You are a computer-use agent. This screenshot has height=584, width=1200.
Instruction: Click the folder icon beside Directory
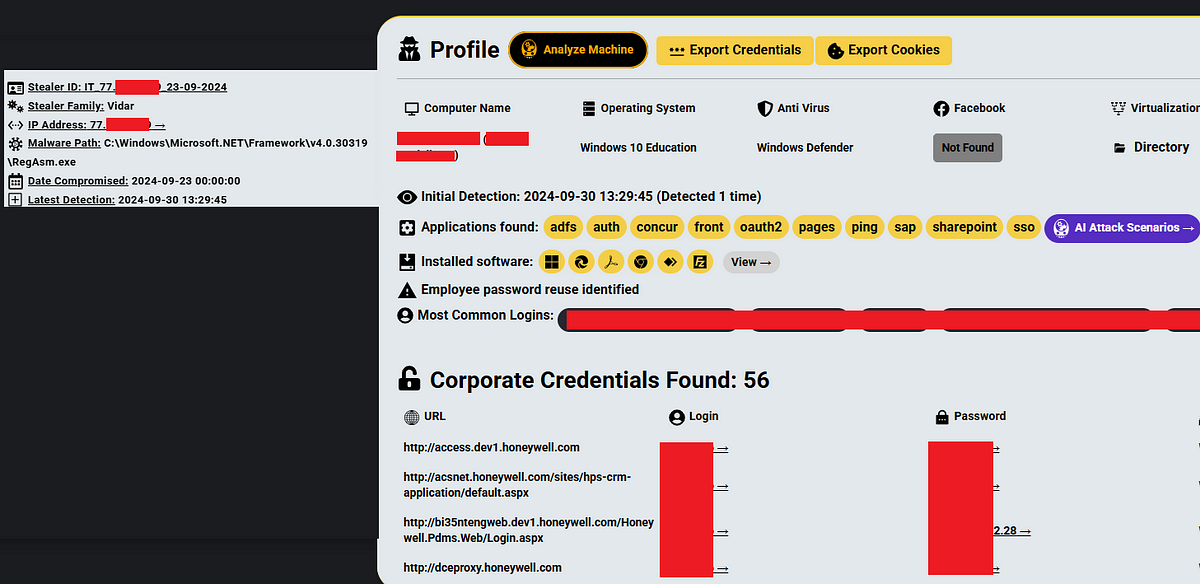pyautogui.click(x=1120, y=148)
